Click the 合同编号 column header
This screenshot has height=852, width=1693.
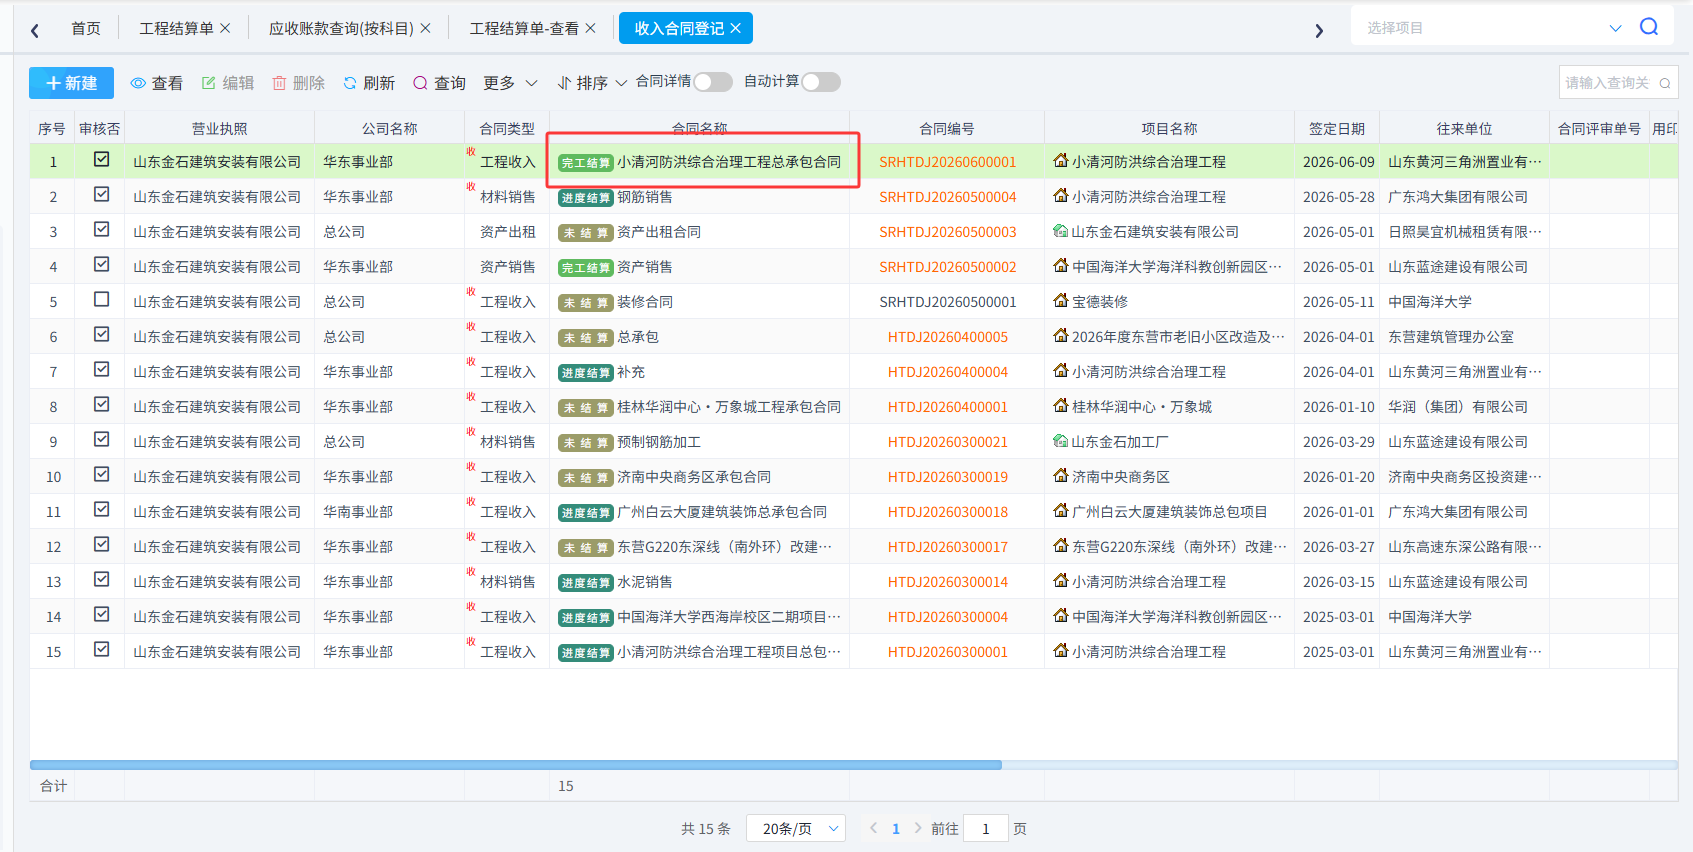point(947,128)
